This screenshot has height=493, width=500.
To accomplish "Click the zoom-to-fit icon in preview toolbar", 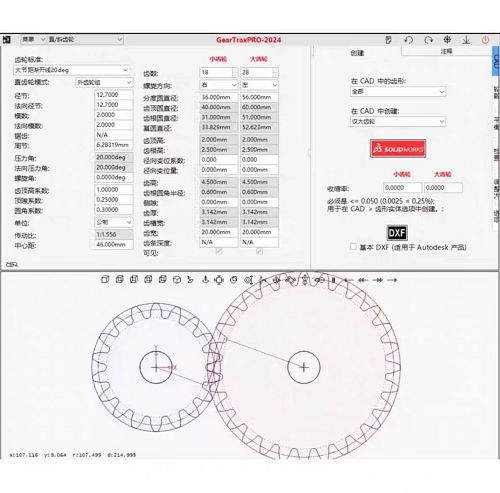I will [219, 280].
